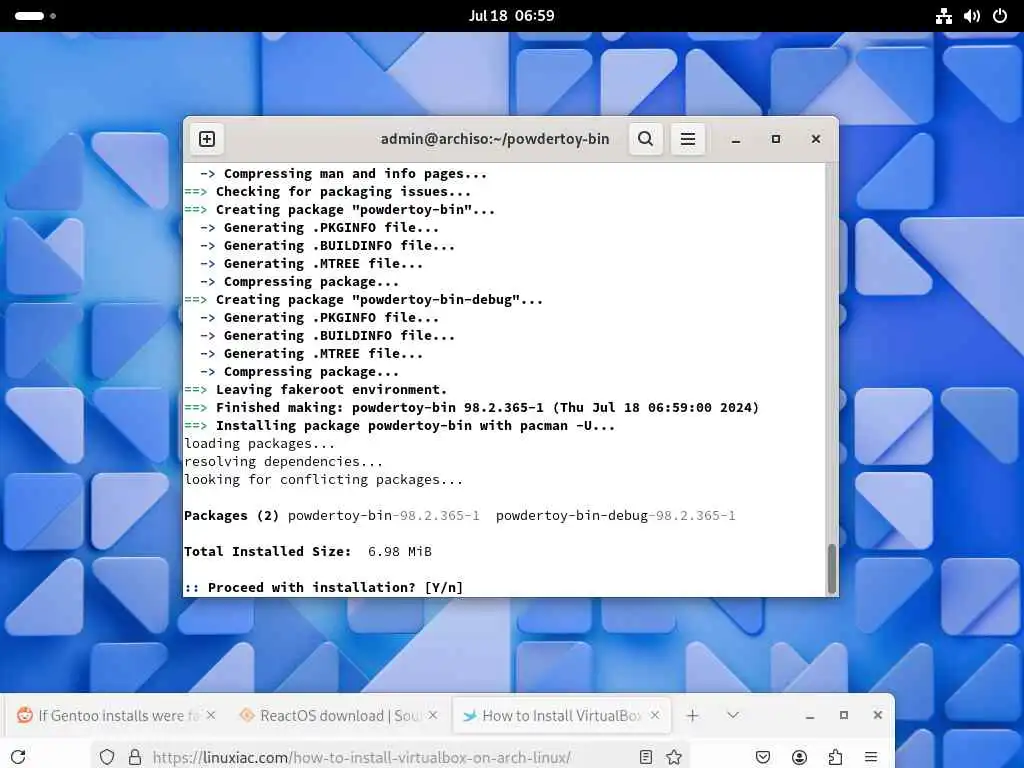
Task: Close the ReactOS download tab
Action: click(x=433, y=715)
